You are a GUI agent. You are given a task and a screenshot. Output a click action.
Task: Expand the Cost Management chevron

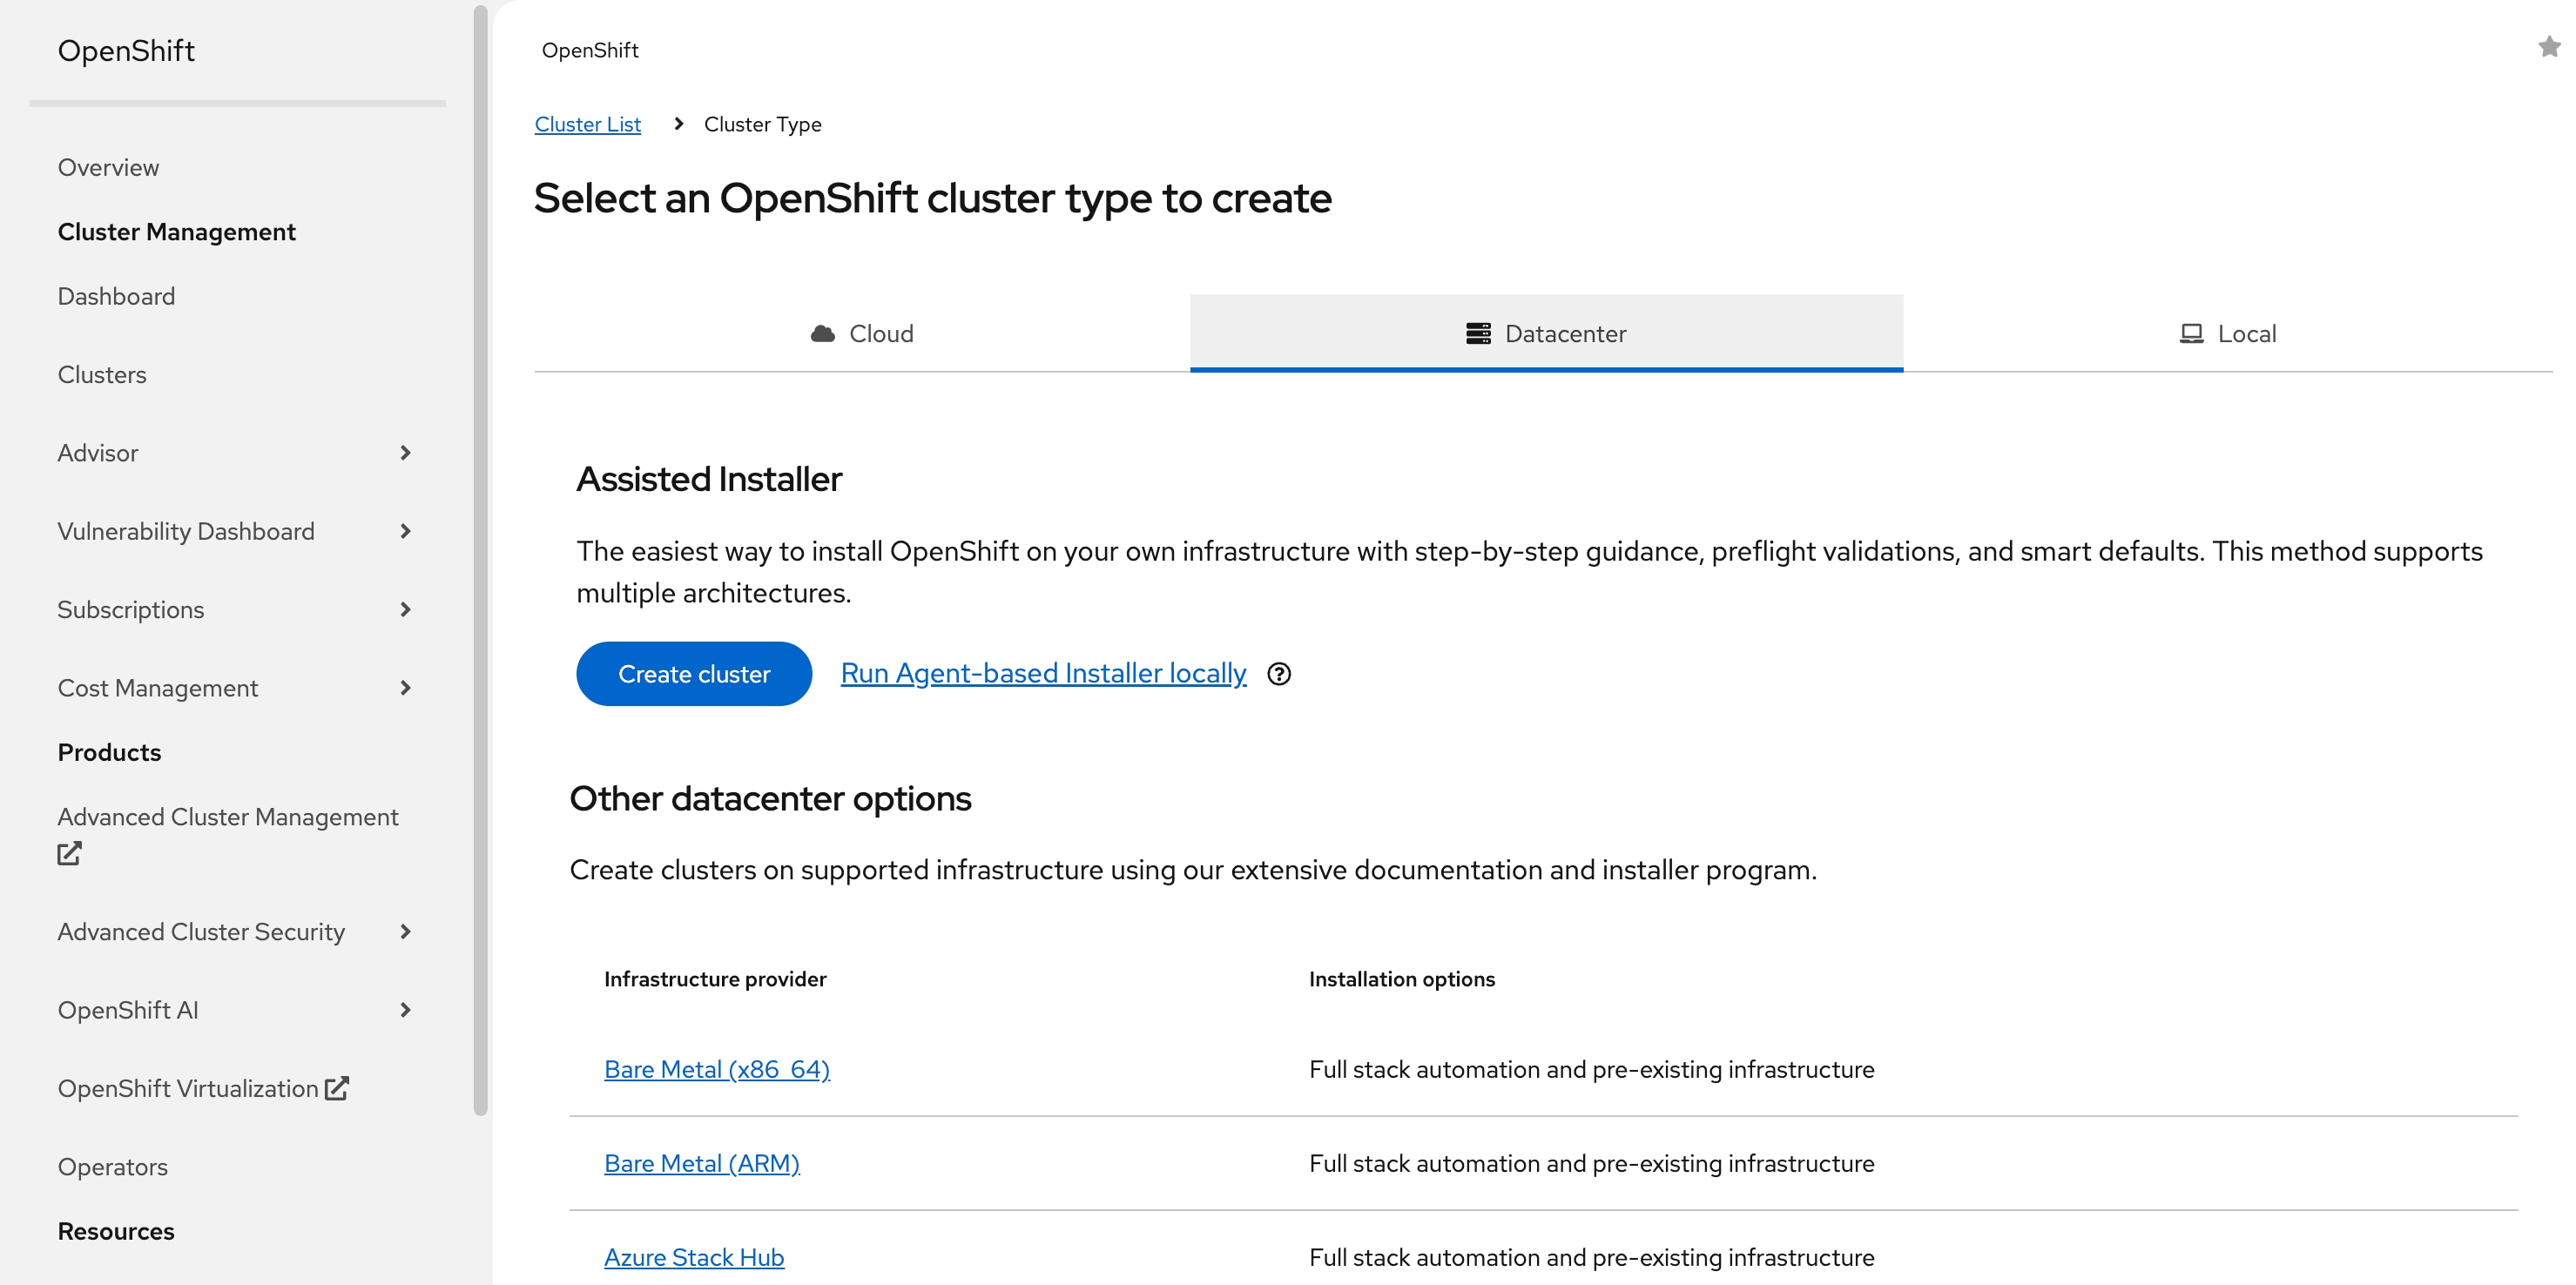(x=405, y=688)
